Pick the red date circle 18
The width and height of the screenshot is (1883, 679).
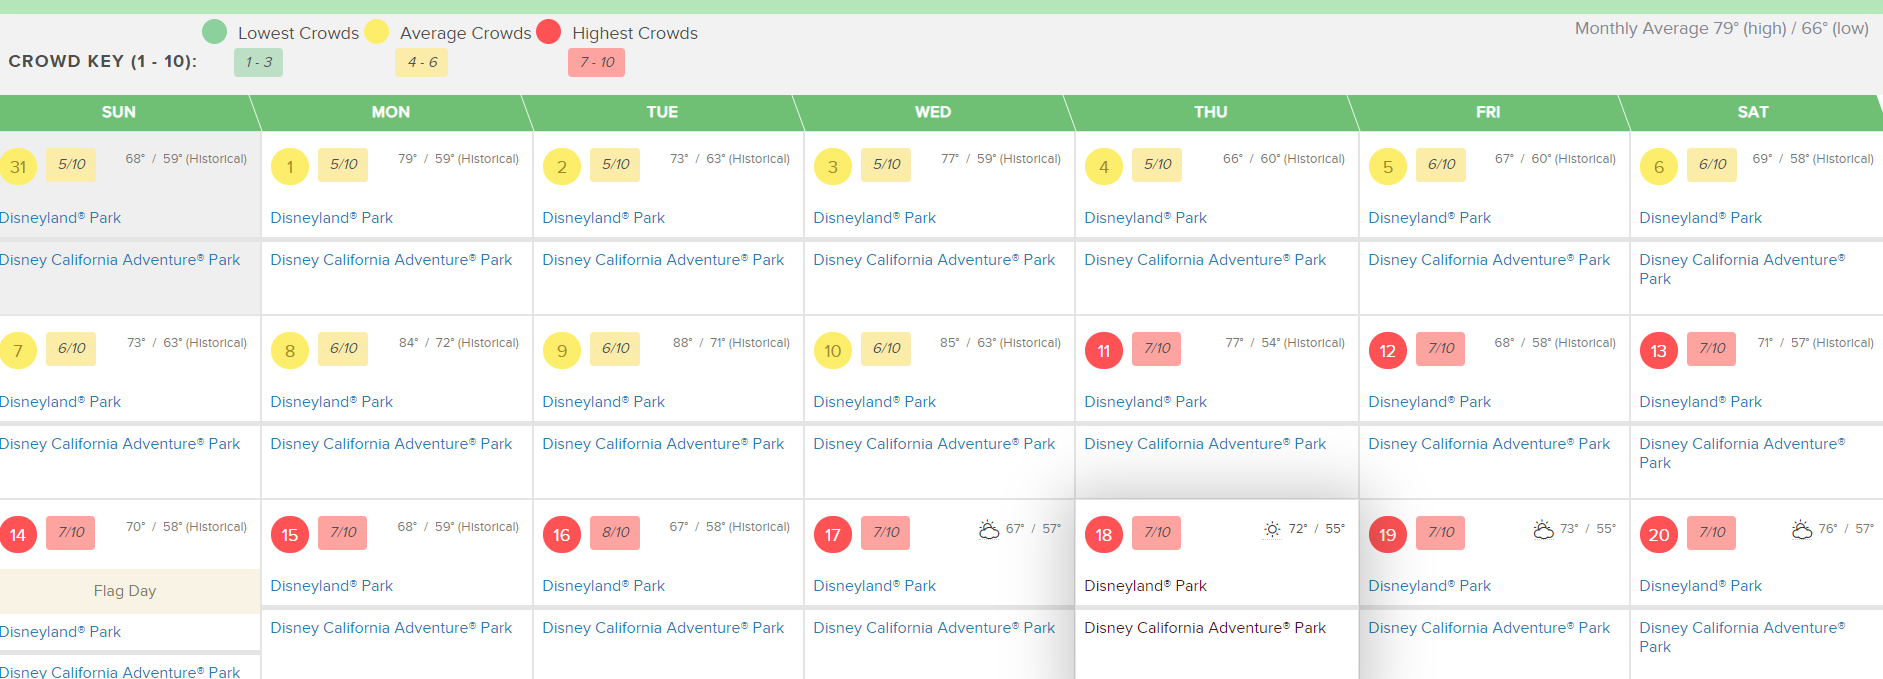click(x=1104, y=535)
